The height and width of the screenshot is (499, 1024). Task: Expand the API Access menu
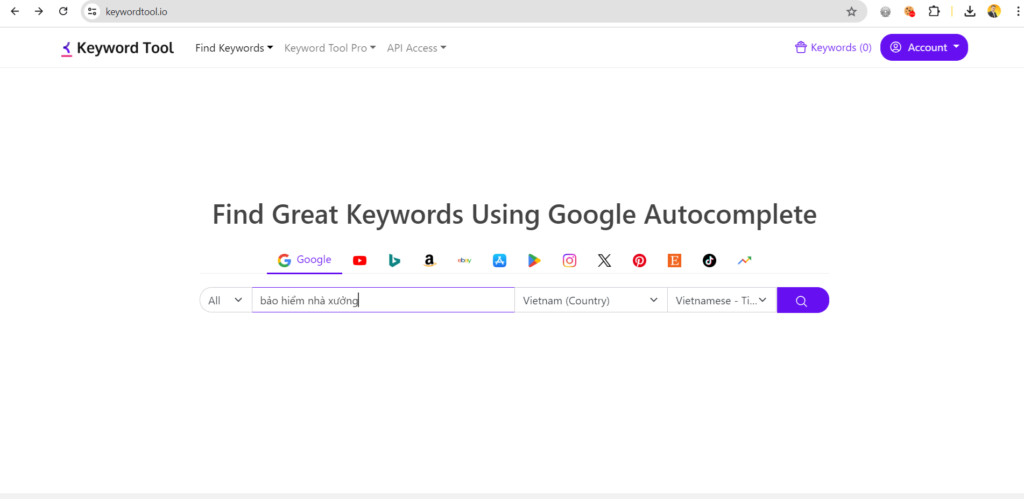(417, 48)
